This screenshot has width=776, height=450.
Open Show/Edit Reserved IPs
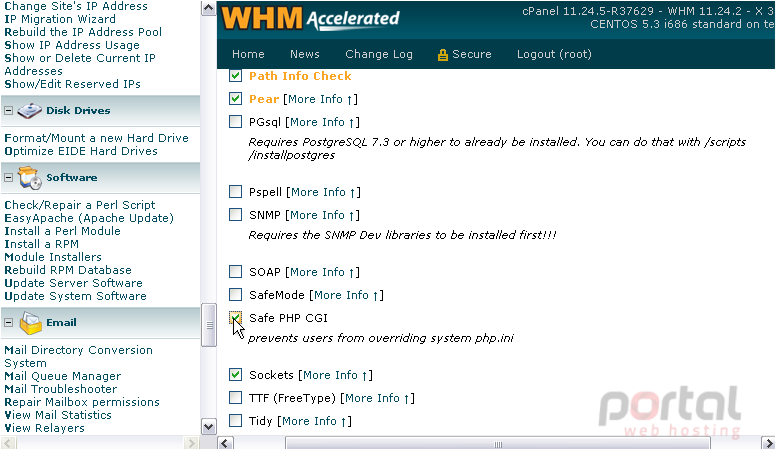[x=72, y=84]
